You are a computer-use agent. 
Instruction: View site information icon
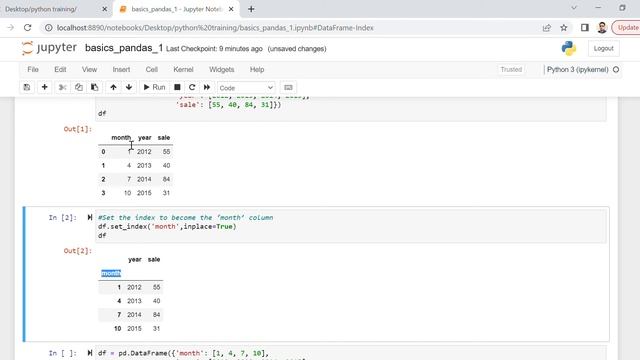pos(48,28)
